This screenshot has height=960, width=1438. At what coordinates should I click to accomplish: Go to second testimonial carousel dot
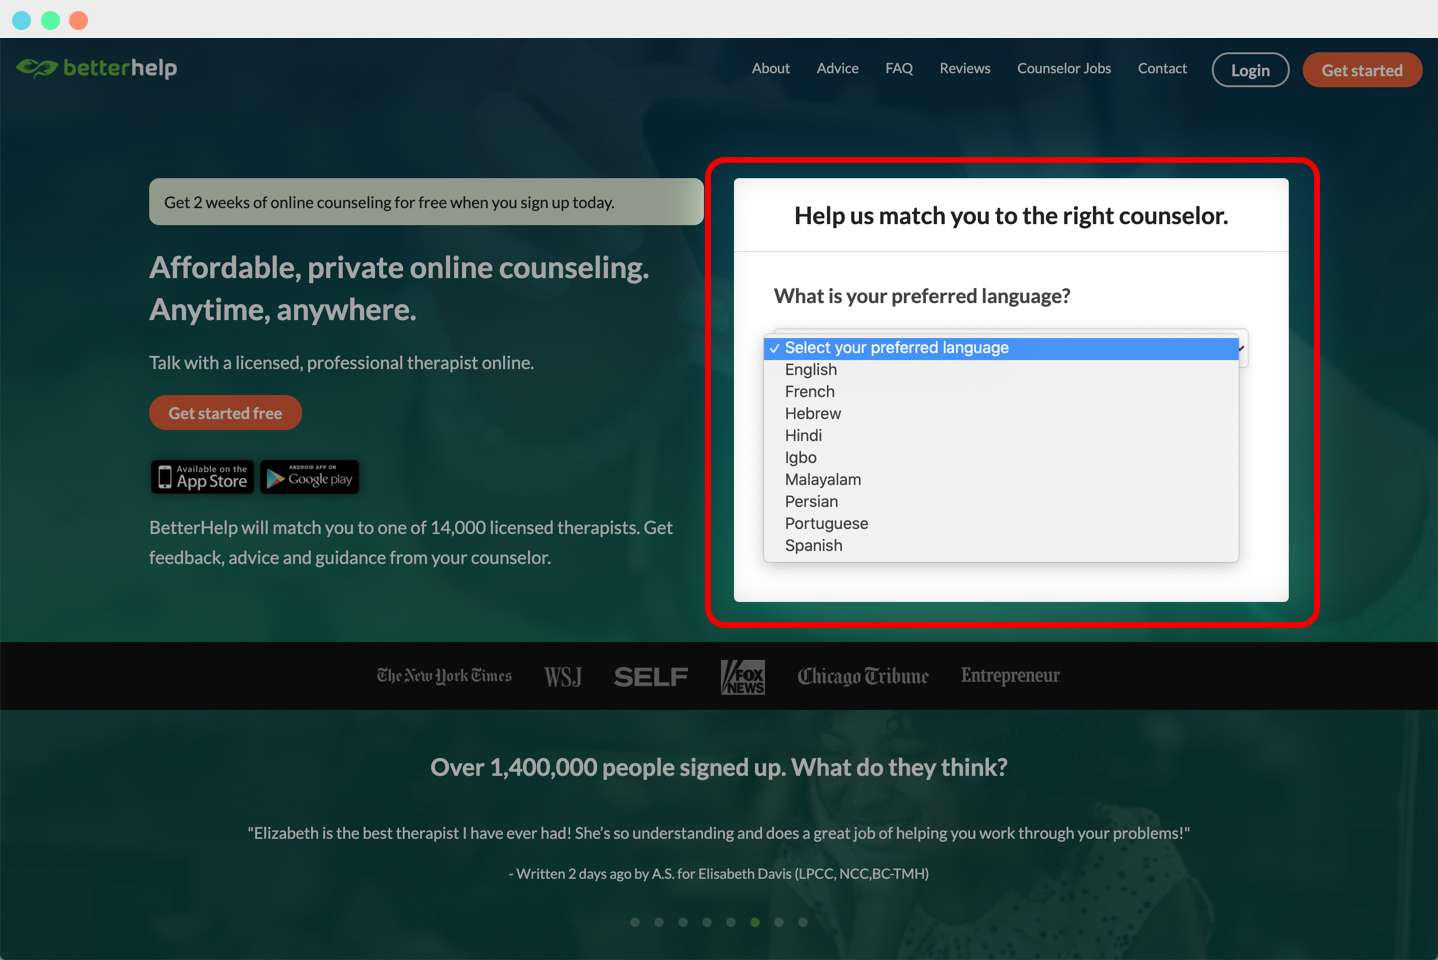coord(659,922)
